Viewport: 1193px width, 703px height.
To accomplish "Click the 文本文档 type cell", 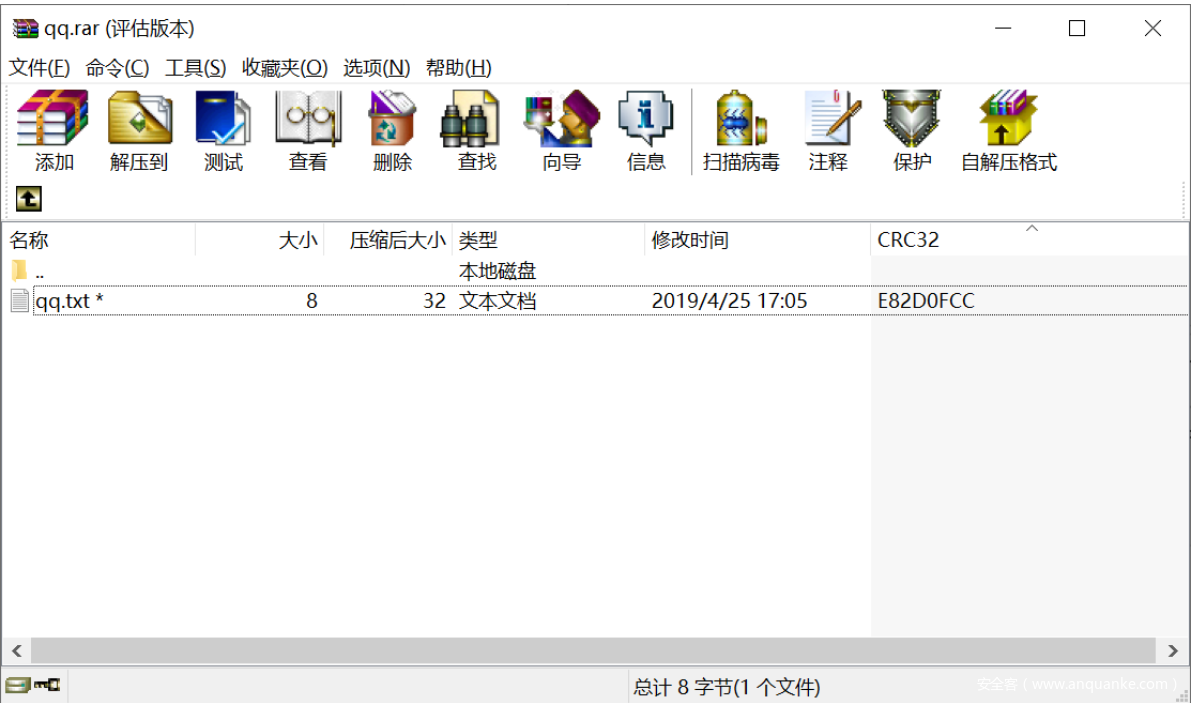I will 498,301.
